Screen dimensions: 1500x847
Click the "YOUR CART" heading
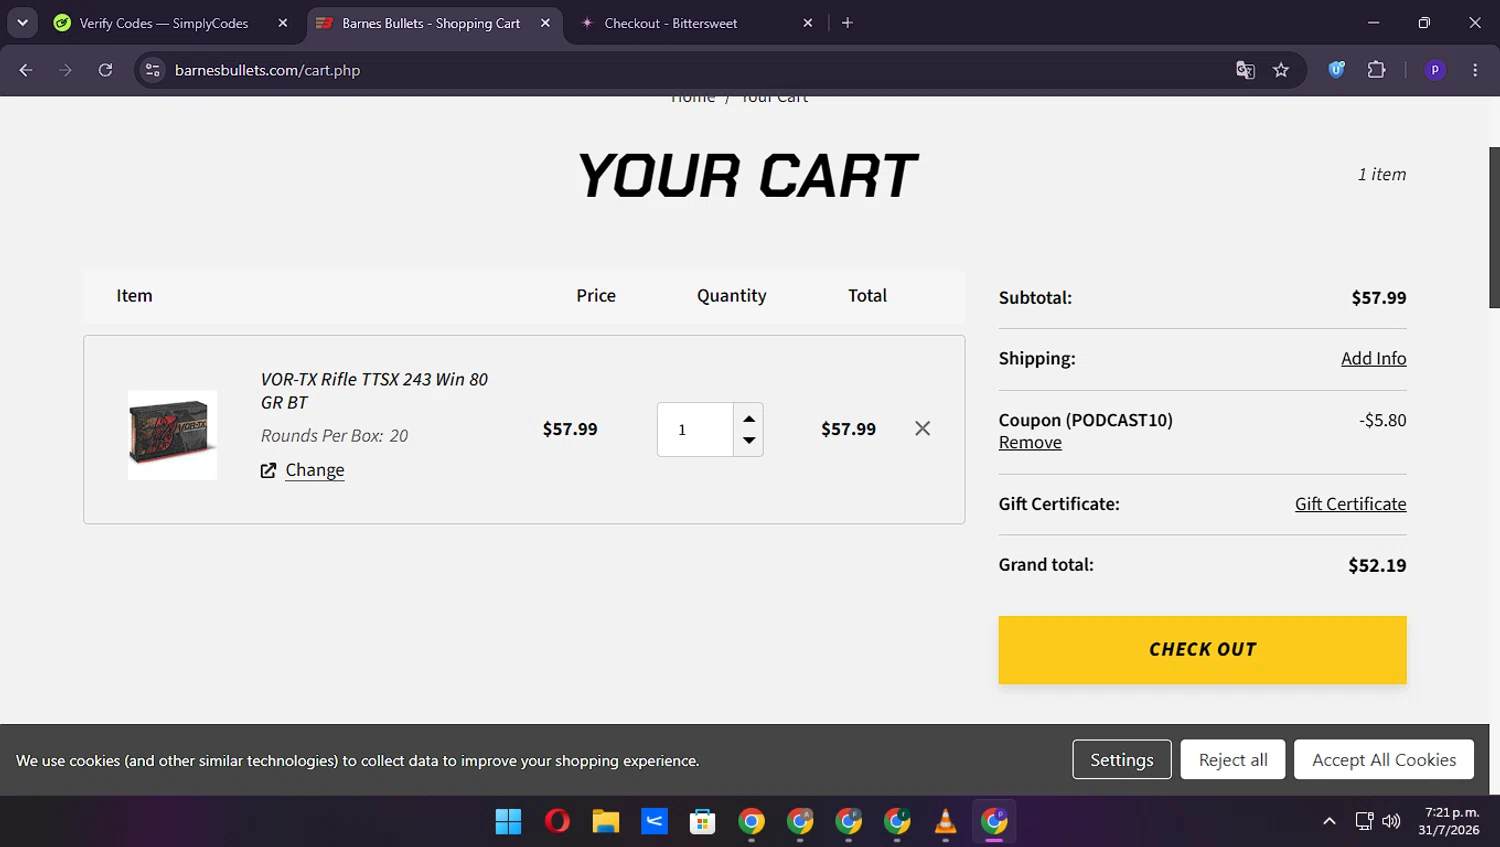click(746, 176)
